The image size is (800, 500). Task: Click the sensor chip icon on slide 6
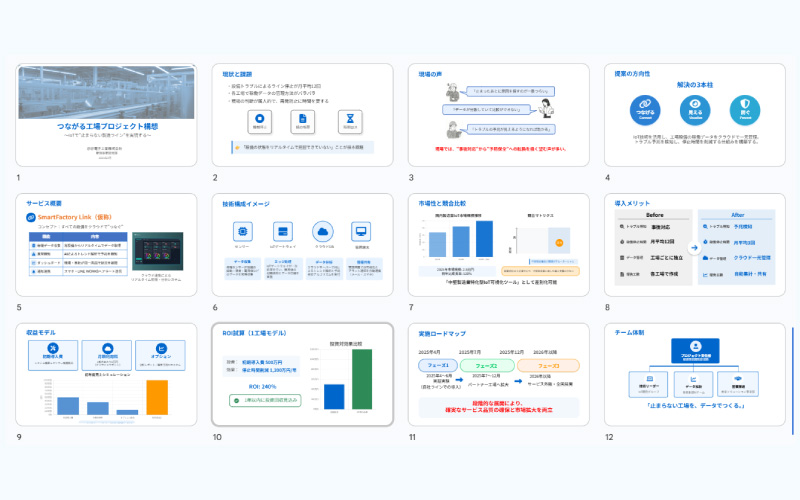[243, 233]
